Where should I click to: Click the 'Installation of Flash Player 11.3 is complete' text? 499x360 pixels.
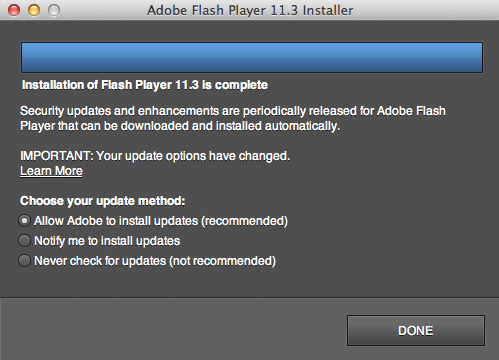pos(145,85)
